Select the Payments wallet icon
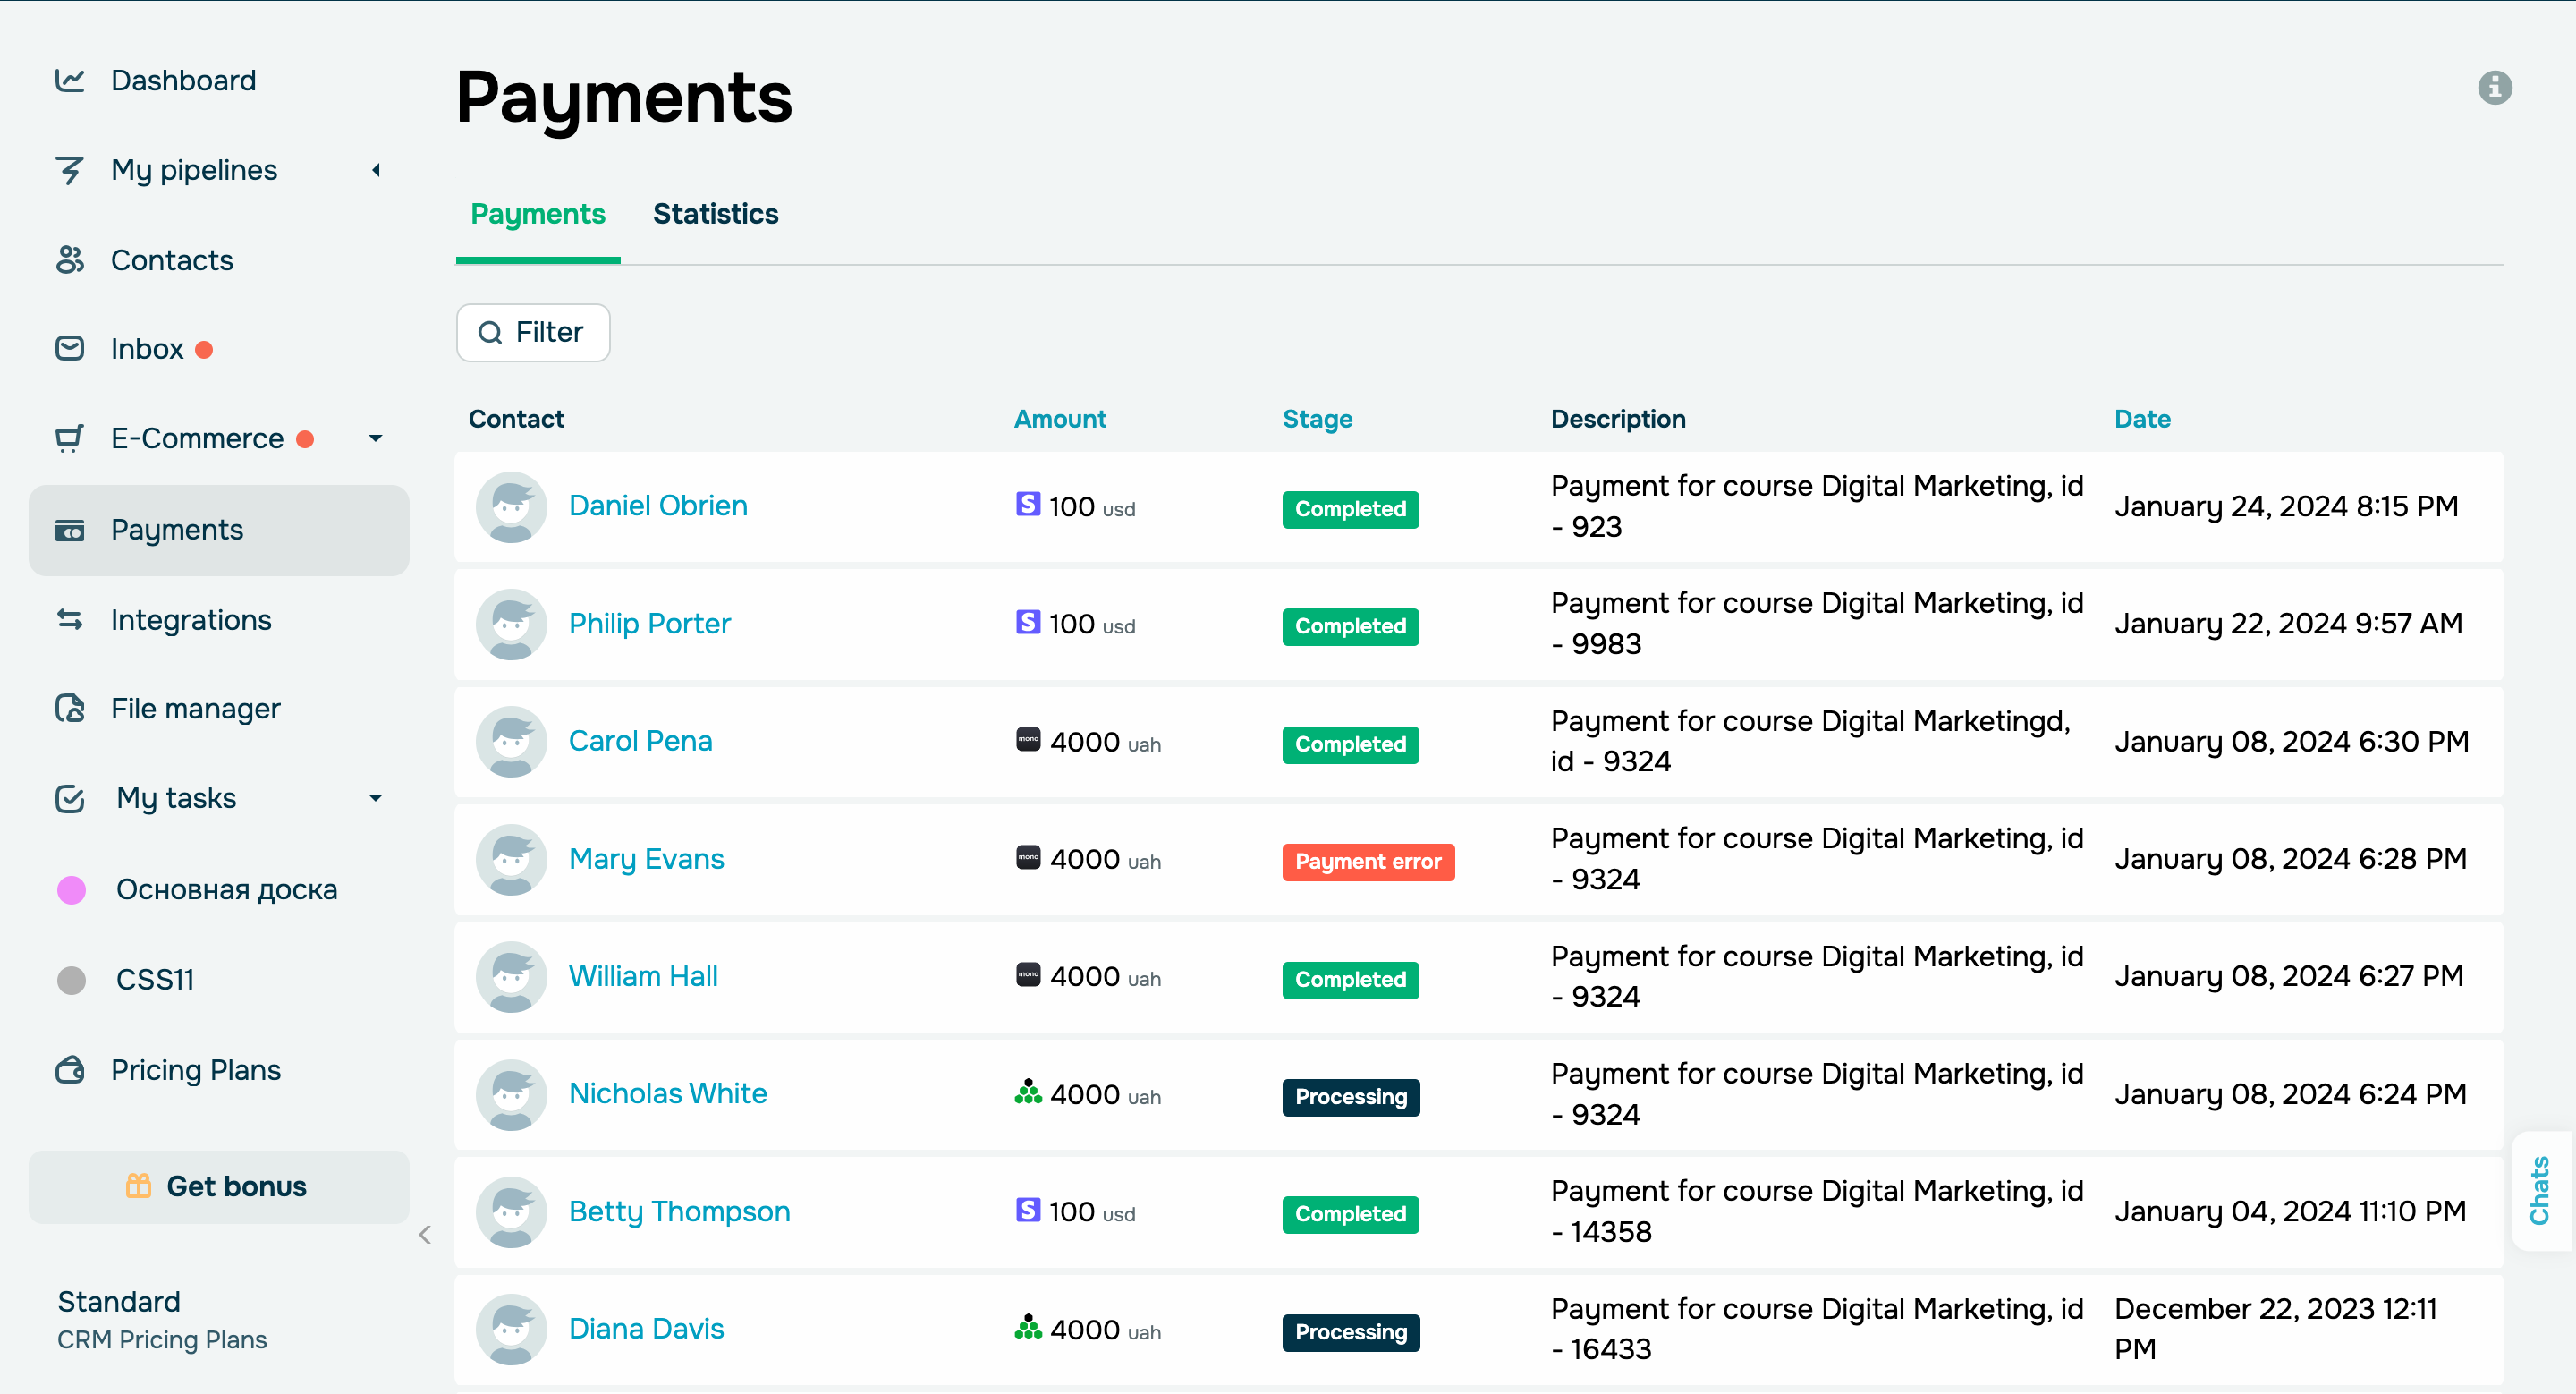Viewport: 2576px width, 1394px height. [69, 531]
